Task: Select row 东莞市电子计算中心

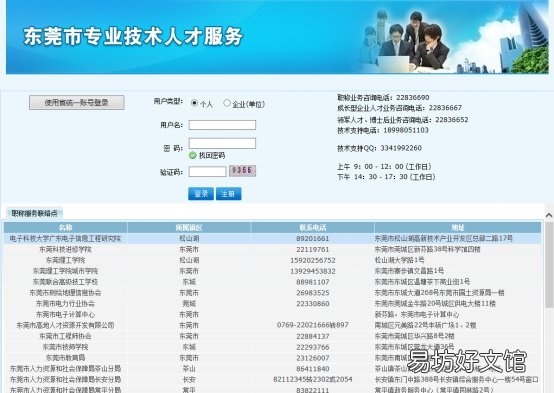Action: point(272,315)
